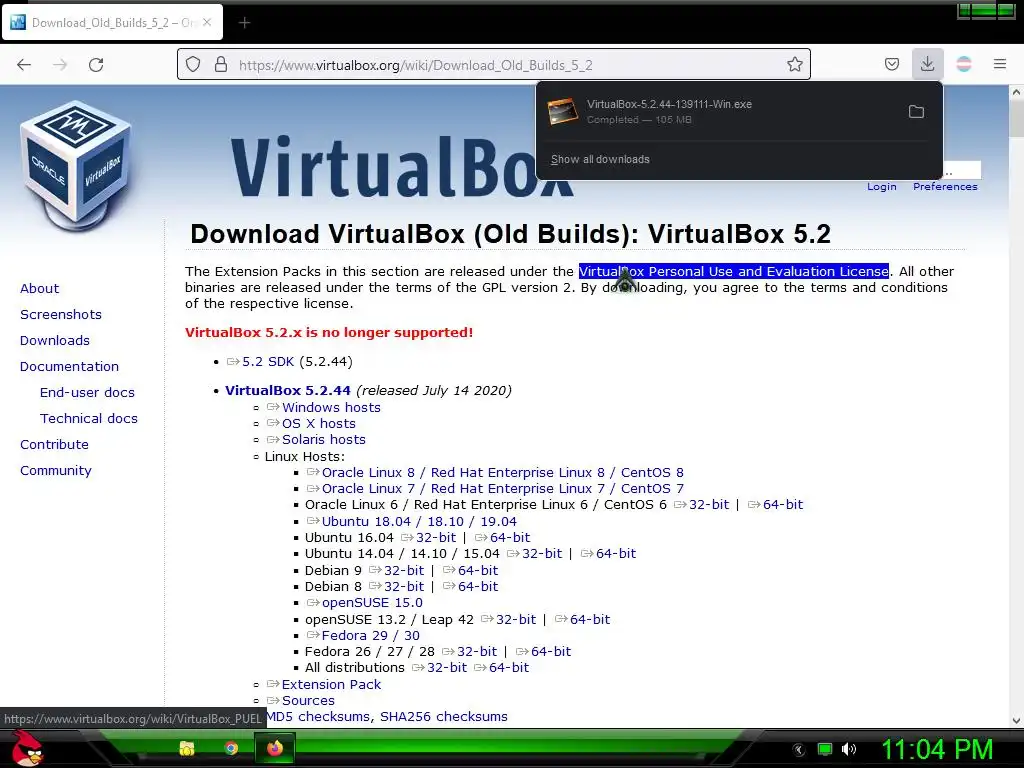This screenshot has width=1024, height=768.
Task: Download the OS X hosts build
Action: 319,424
